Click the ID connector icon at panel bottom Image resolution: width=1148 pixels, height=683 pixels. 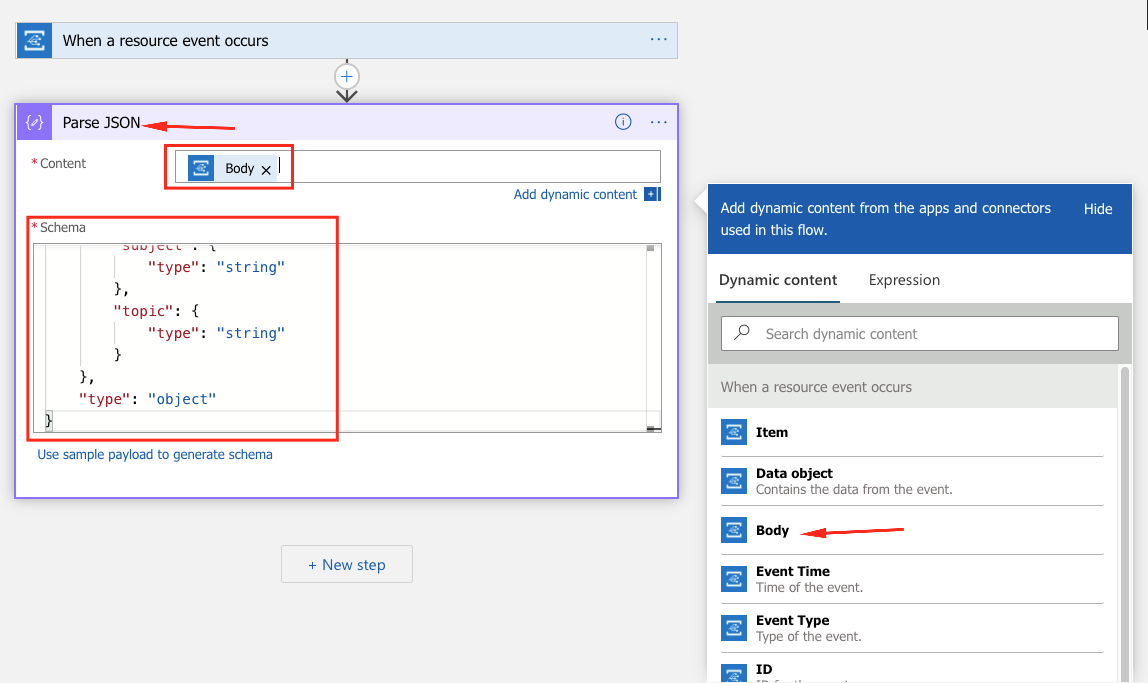pyautogui.click(x=733, y=673)
